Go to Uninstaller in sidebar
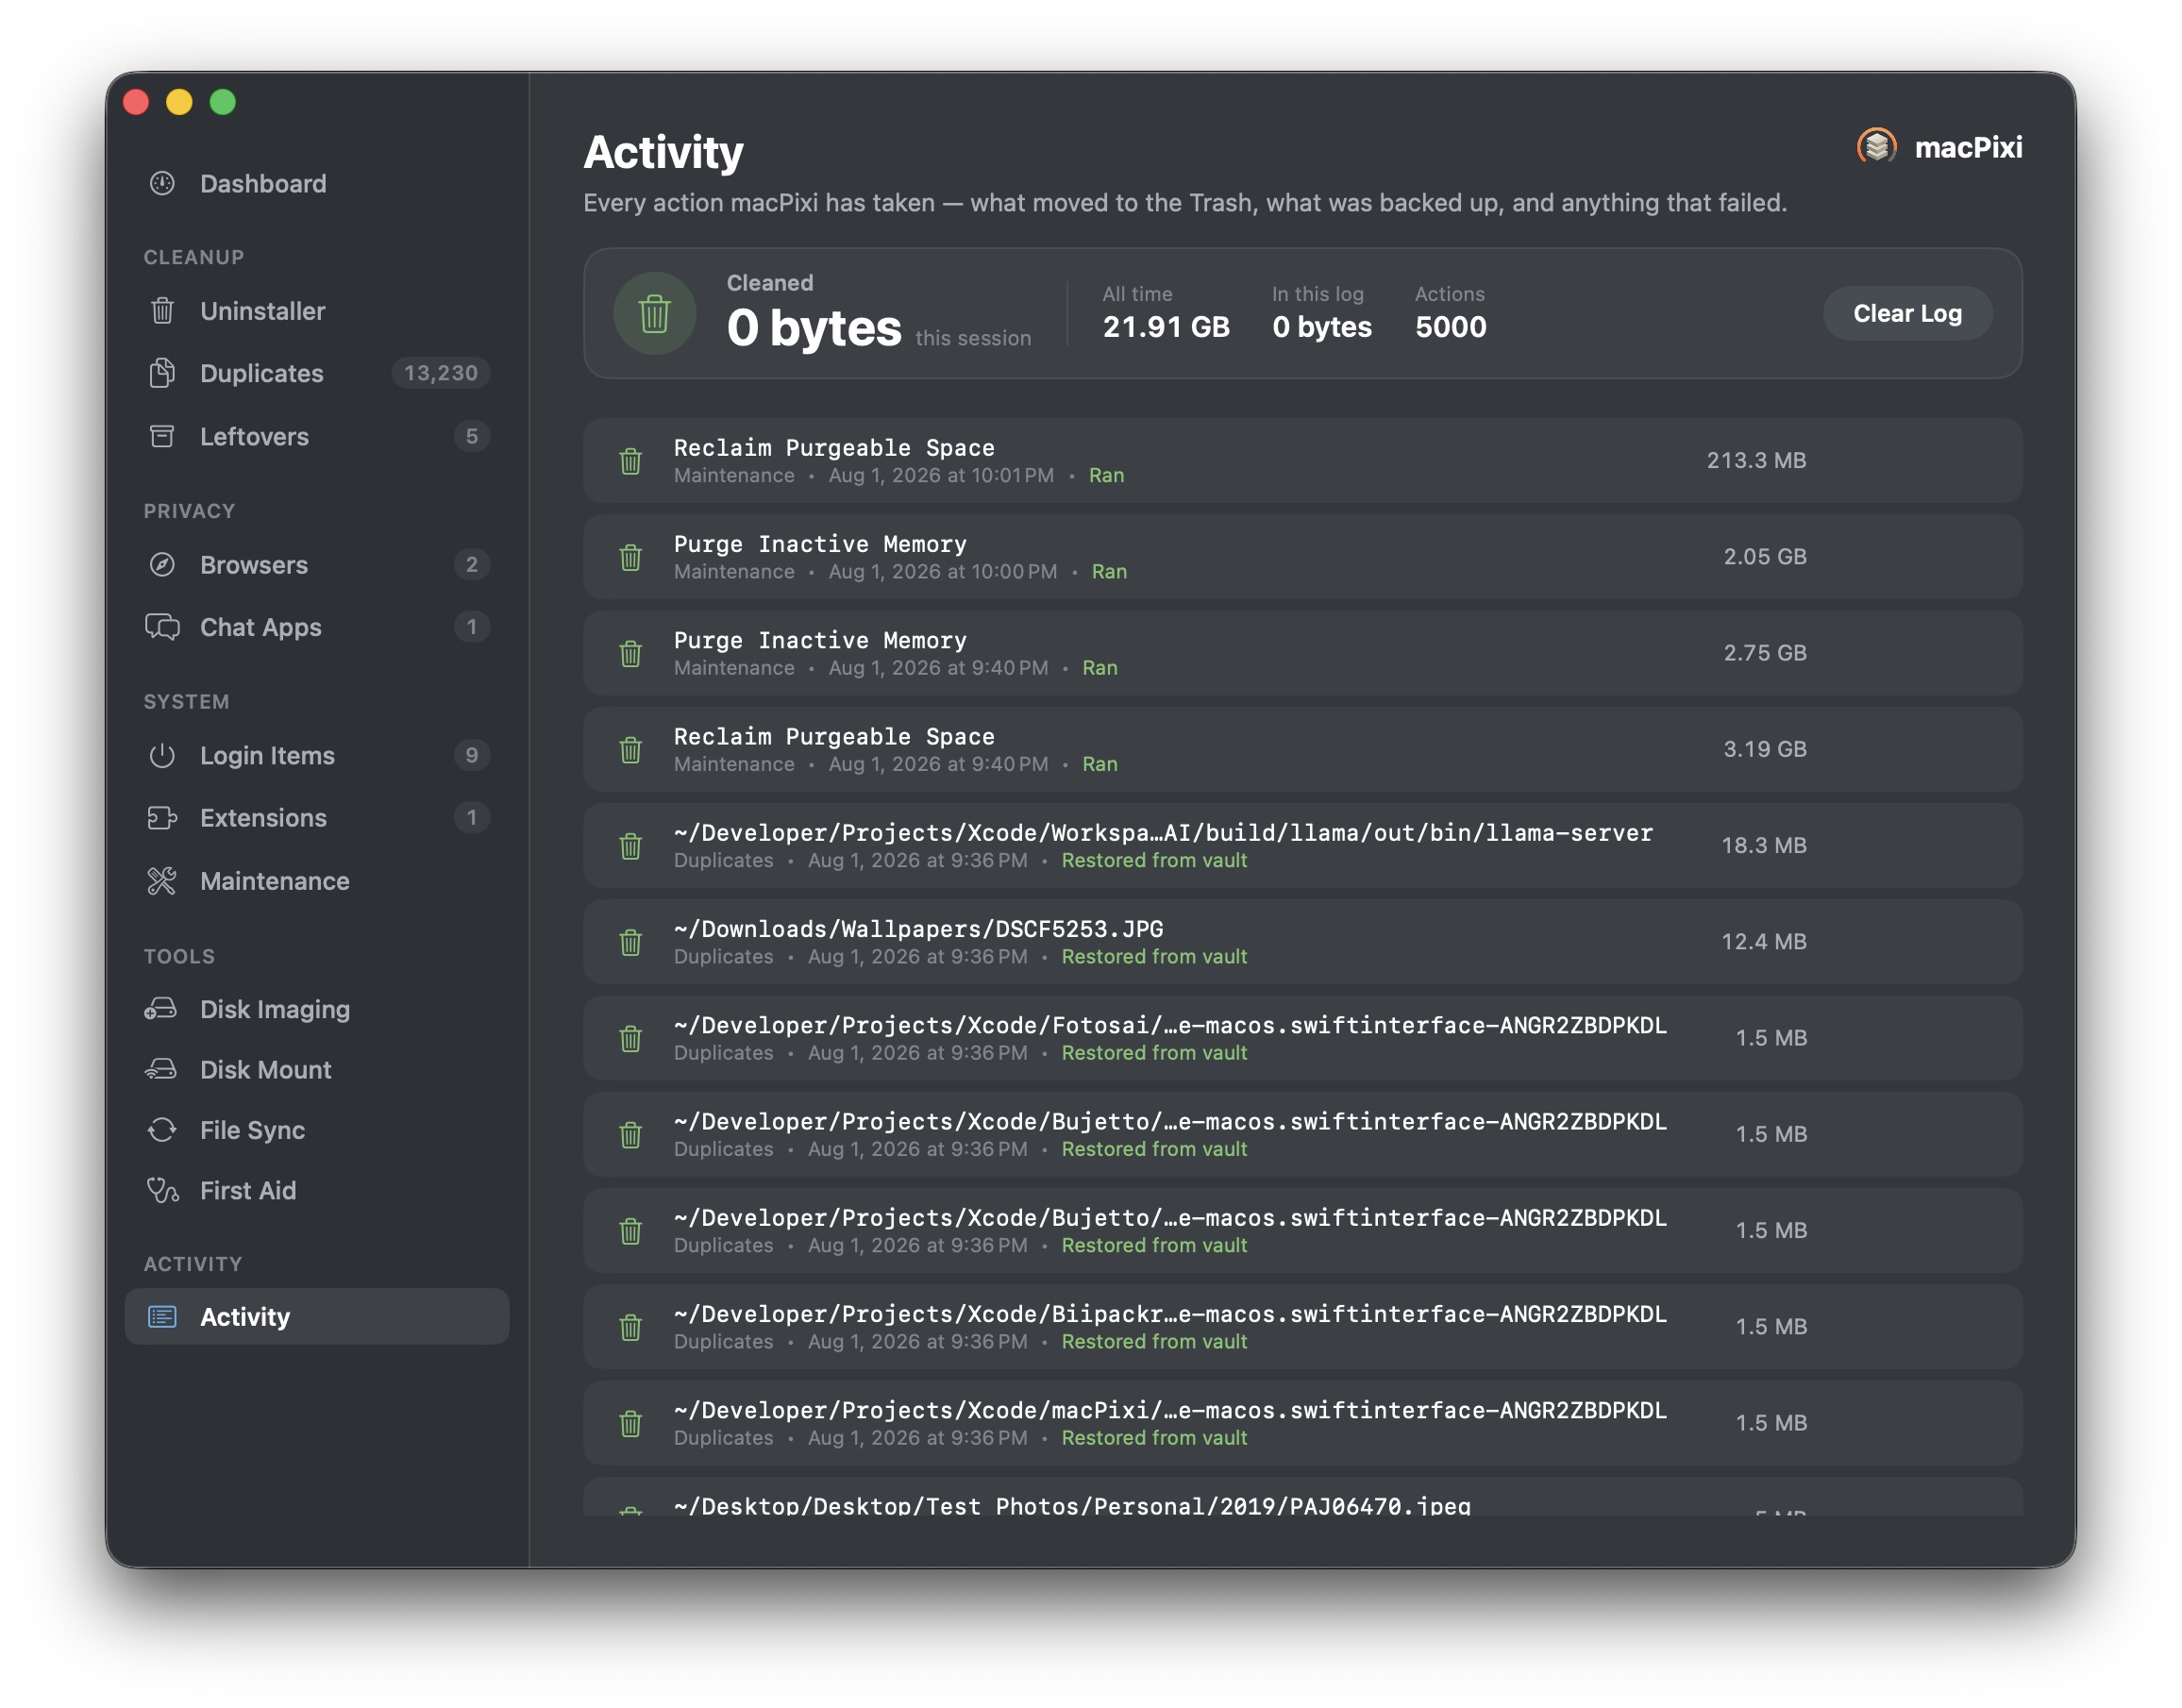 click(x=317, y=311)
